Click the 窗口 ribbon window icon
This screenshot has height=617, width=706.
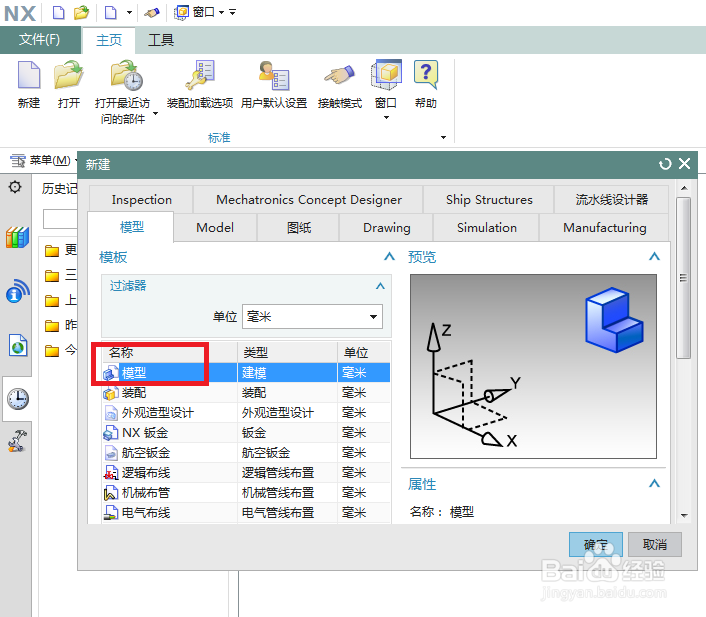tap(386, 75)
